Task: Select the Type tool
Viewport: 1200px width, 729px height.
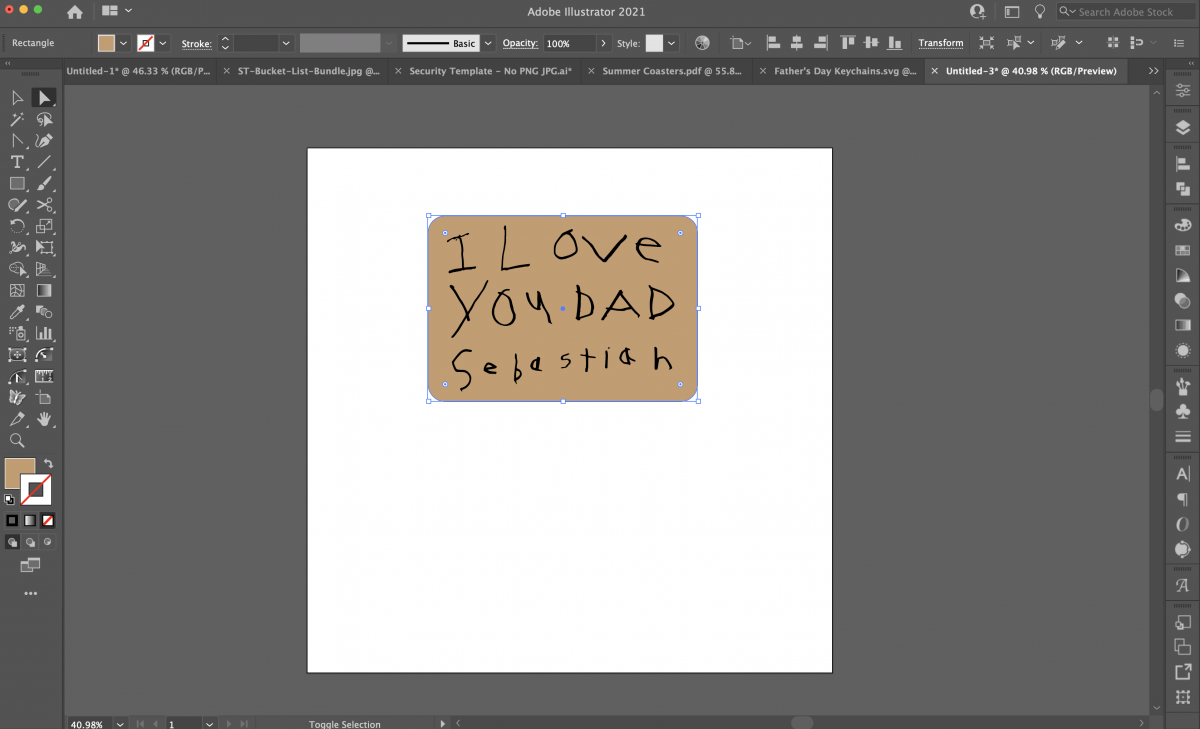Action: tap(17, 162)
